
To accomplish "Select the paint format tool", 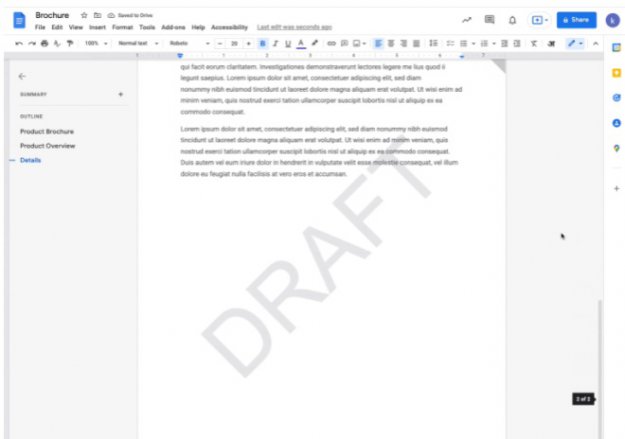I will click(x=70, y=43).
